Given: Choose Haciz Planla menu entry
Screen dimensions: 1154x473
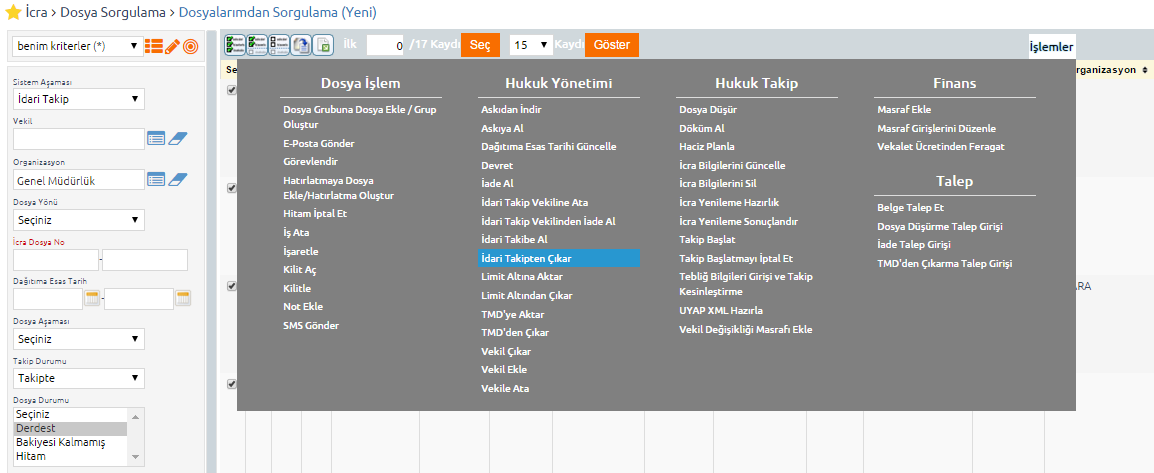Looking at the screenshot, I should click(707, 146).
